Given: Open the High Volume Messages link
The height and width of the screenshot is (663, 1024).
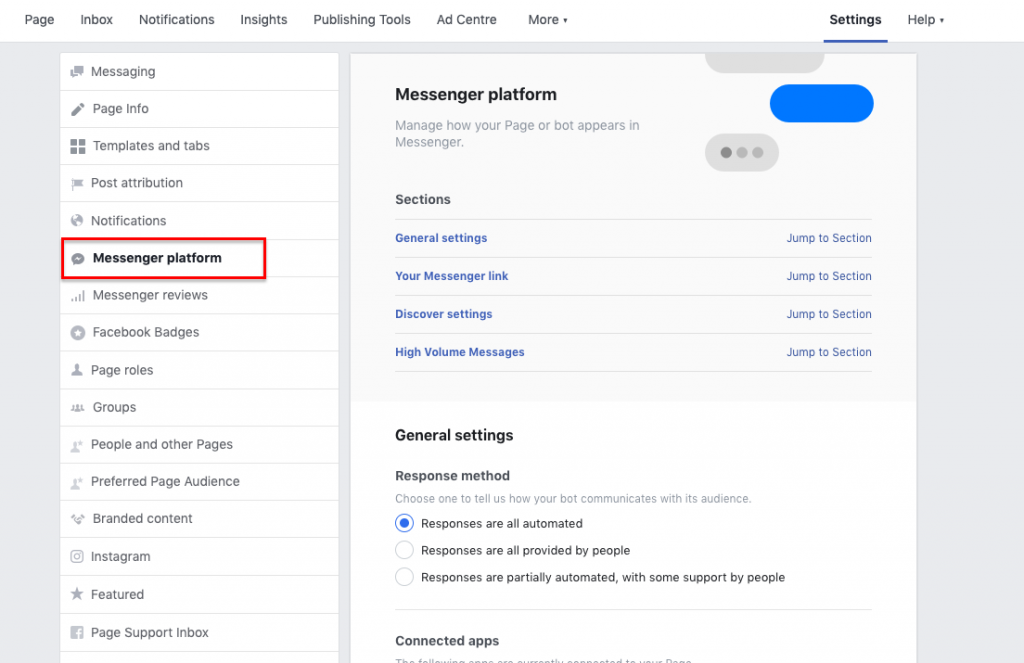Looking at the screenshot, I should 460,352.
